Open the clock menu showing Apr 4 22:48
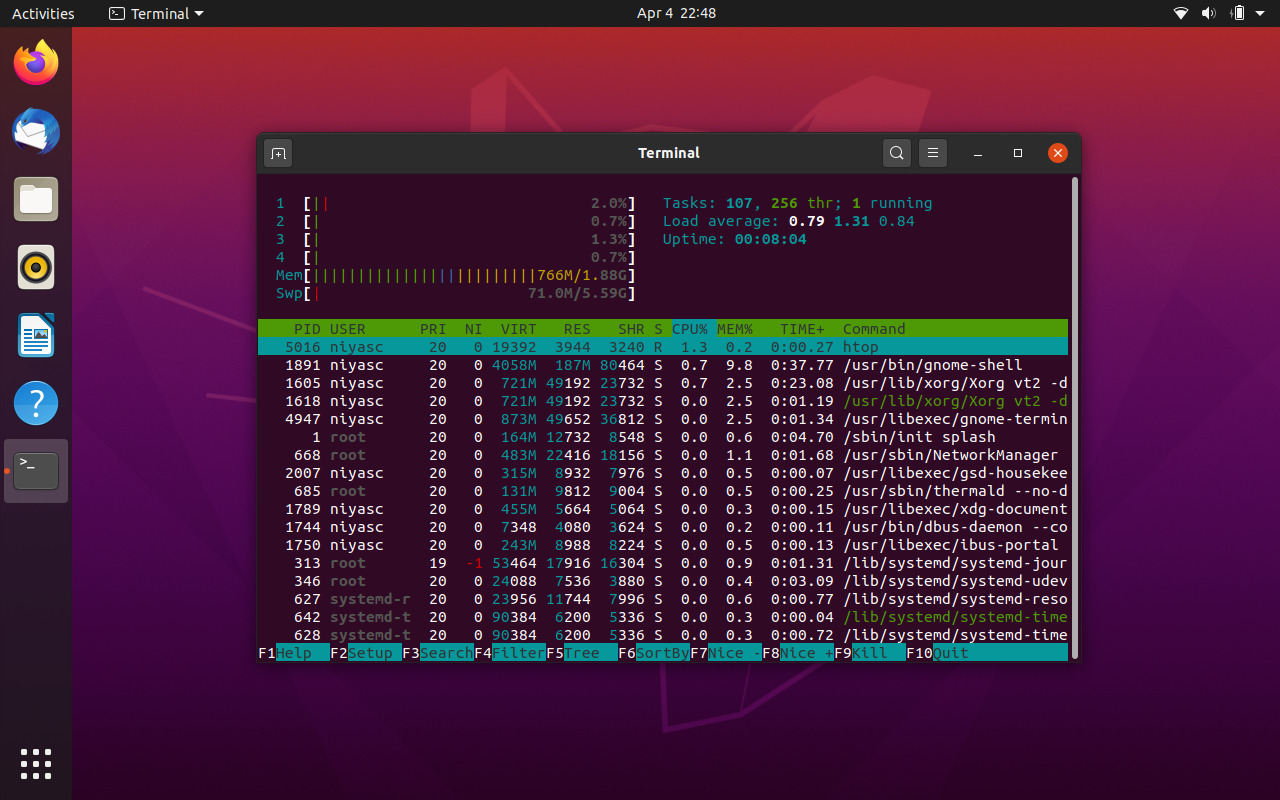The height and width of the screenshot is (800, 1280). (x=640, y=13)
